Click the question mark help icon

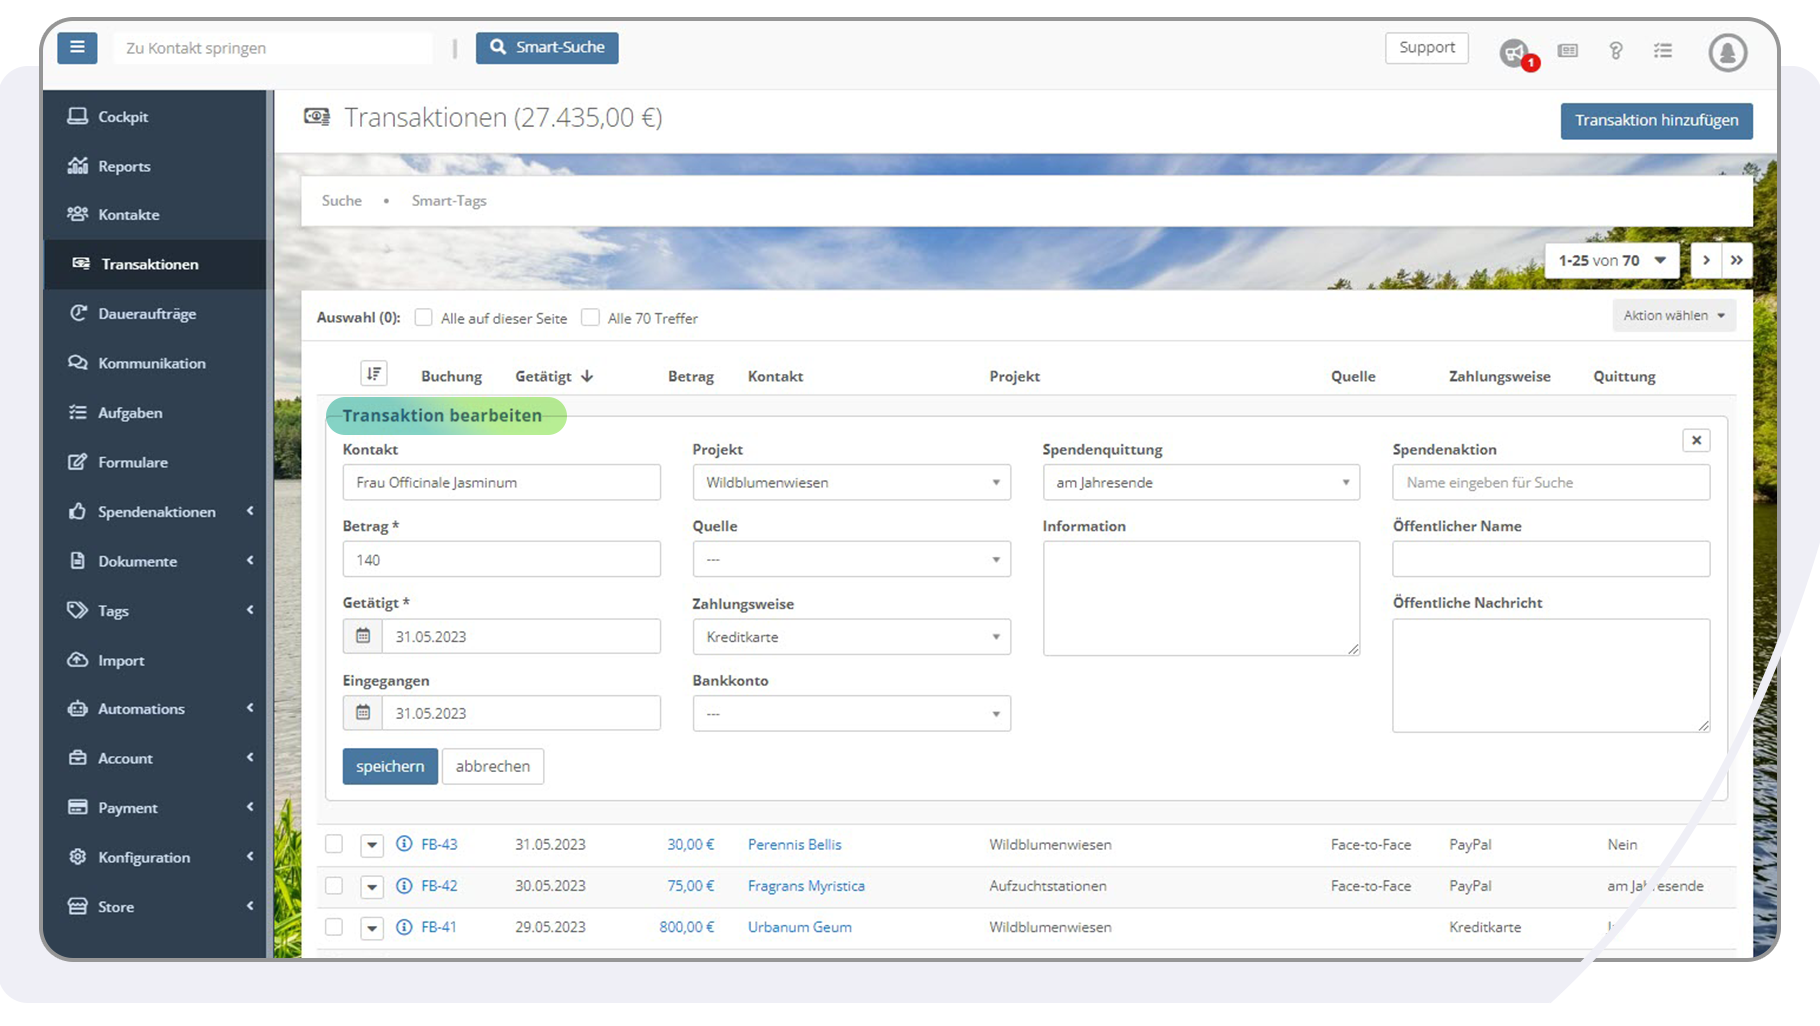[1615, 51]
